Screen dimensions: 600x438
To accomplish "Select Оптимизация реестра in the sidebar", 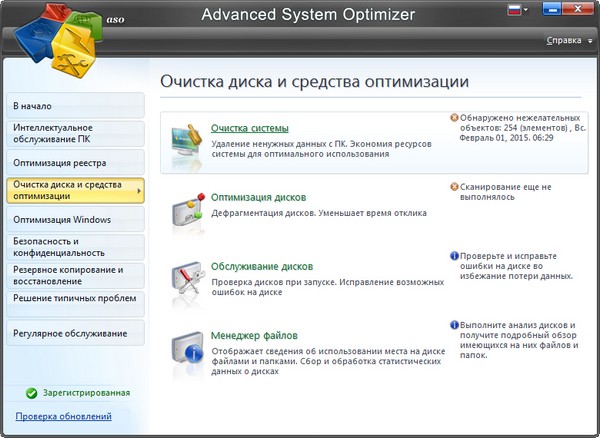I will pyautogui.click(x=60, y=162).
